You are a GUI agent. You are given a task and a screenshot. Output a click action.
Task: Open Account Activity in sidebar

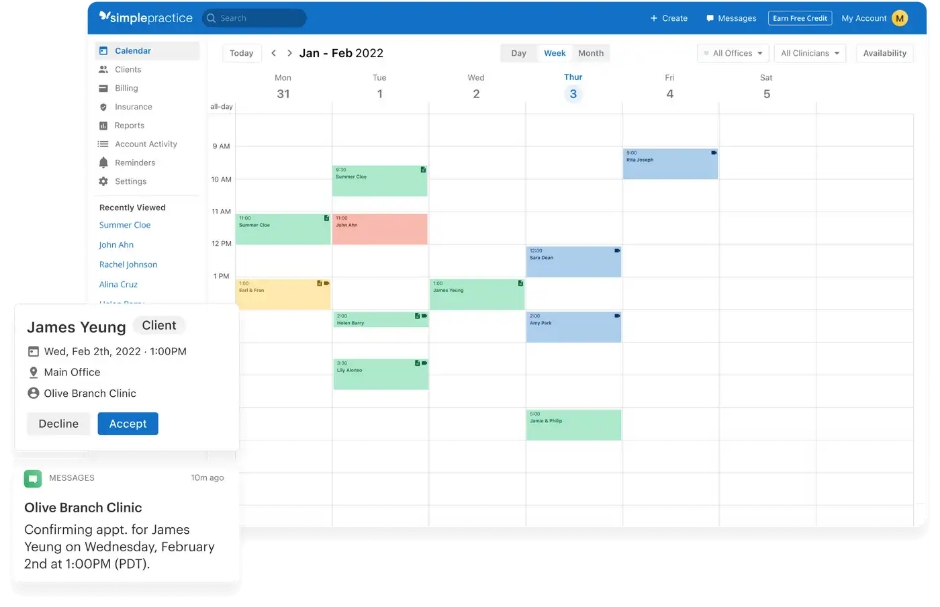click(145, 144)
